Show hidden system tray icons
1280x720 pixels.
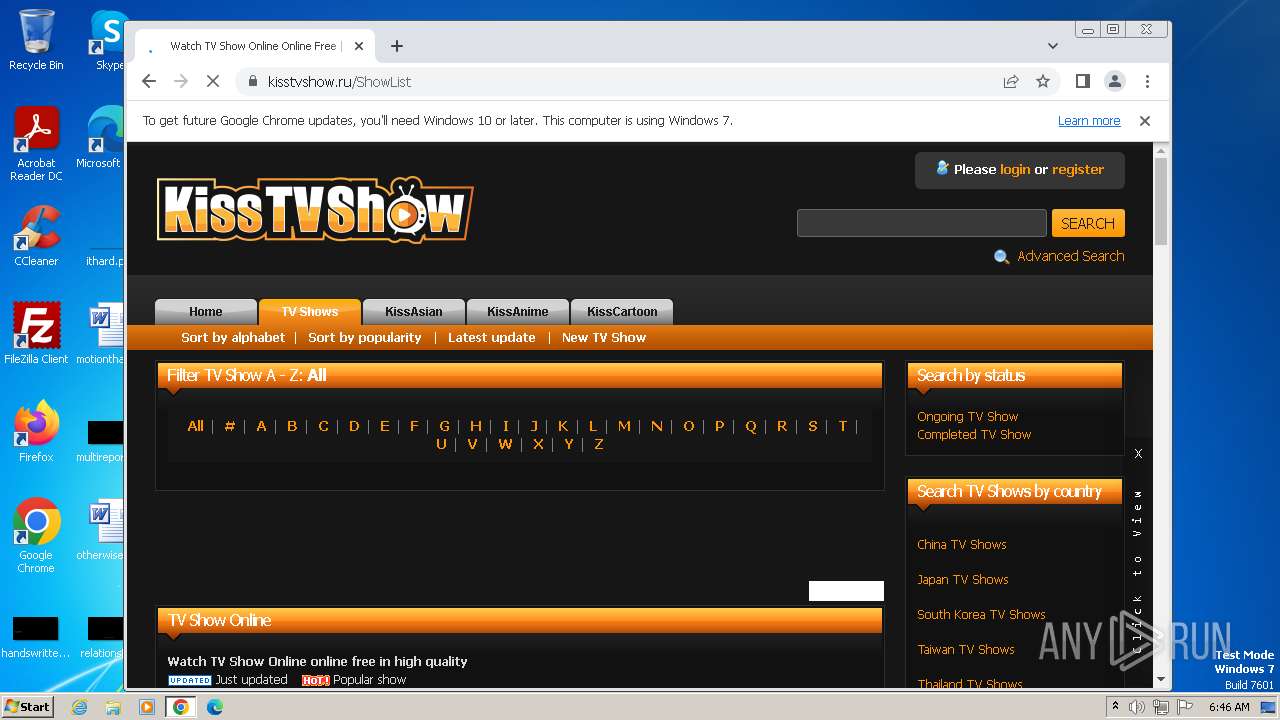1115,707
